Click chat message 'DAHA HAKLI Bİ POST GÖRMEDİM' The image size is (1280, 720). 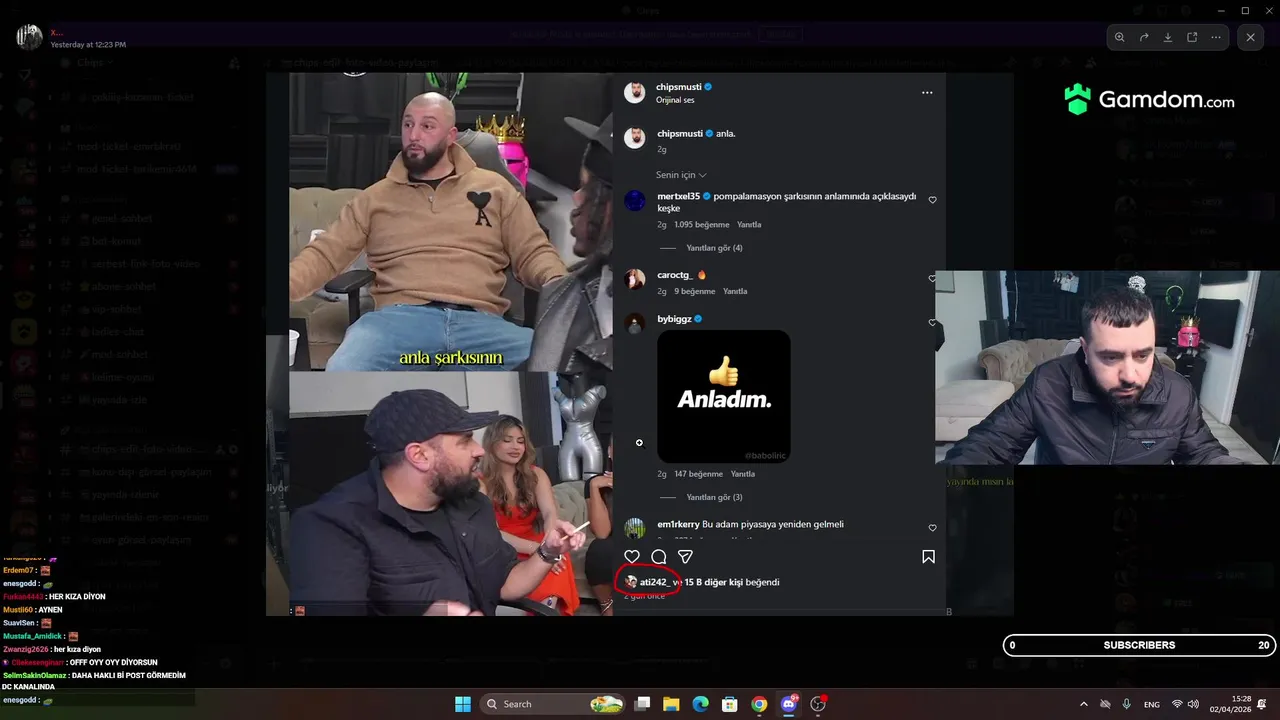tap(128, 675)
